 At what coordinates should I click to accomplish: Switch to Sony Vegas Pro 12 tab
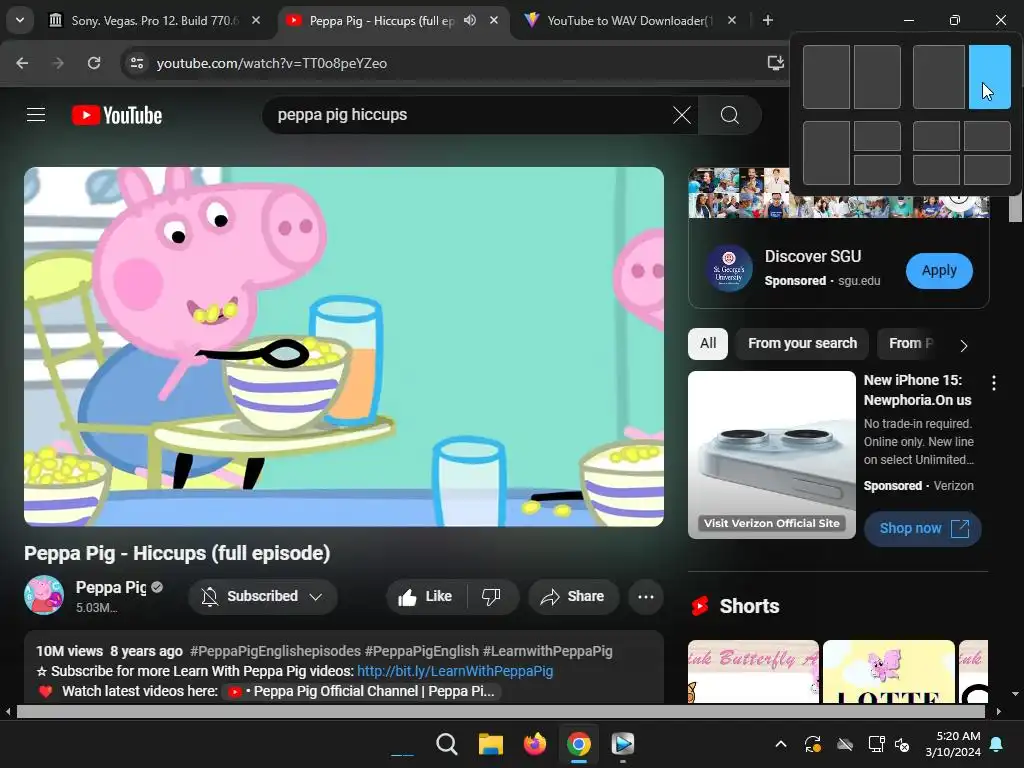[155, 20]
